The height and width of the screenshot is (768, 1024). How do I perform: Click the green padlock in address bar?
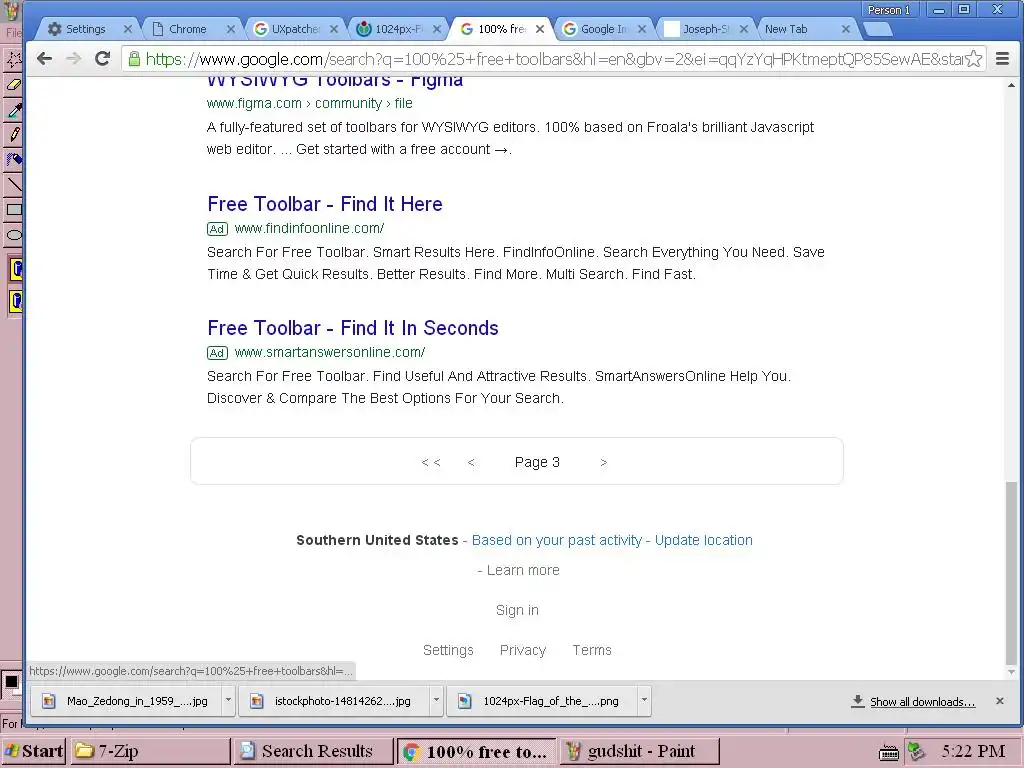134,59
